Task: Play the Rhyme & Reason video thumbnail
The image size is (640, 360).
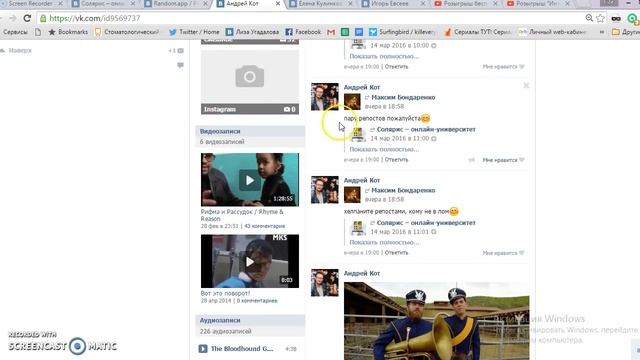Action: [x=250, y=180]
